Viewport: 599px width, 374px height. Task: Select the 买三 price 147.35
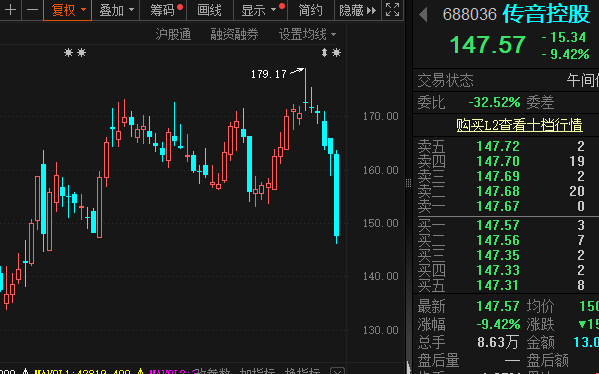498,255
